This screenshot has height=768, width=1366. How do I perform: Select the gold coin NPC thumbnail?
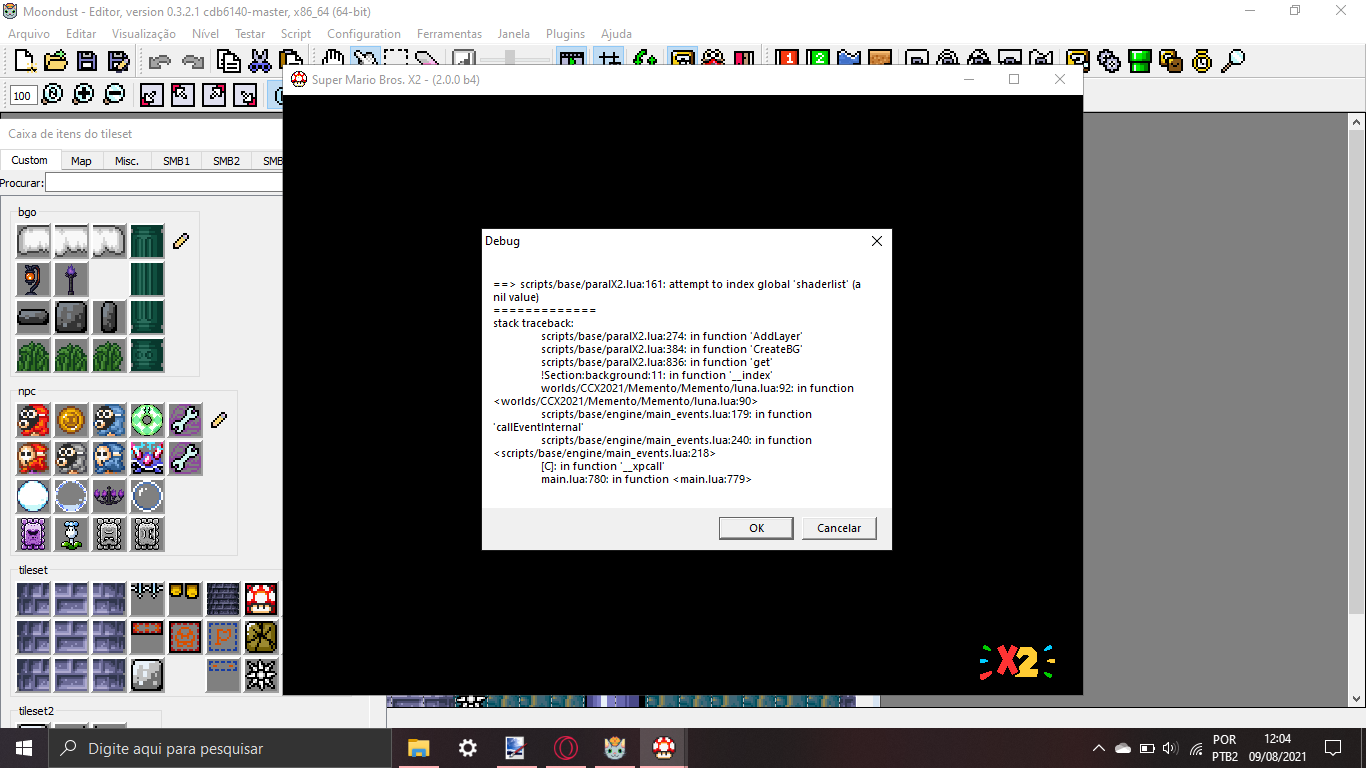(x=72, y=419)
